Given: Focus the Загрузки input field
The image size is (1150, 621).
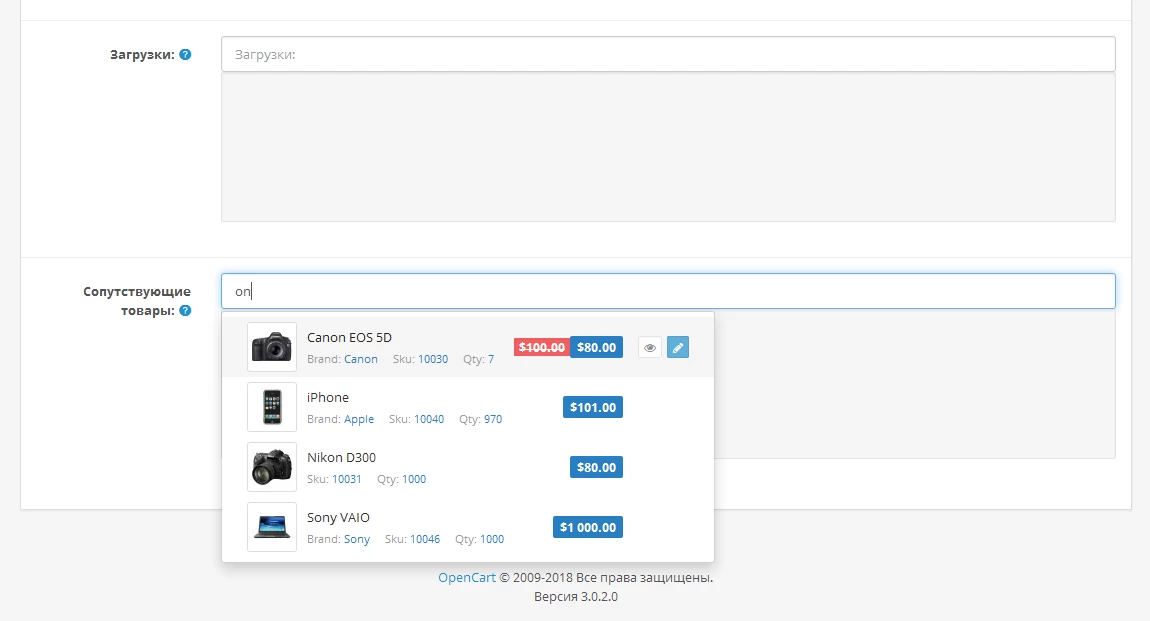Looking at the screenshot, I should click(668, 54).
